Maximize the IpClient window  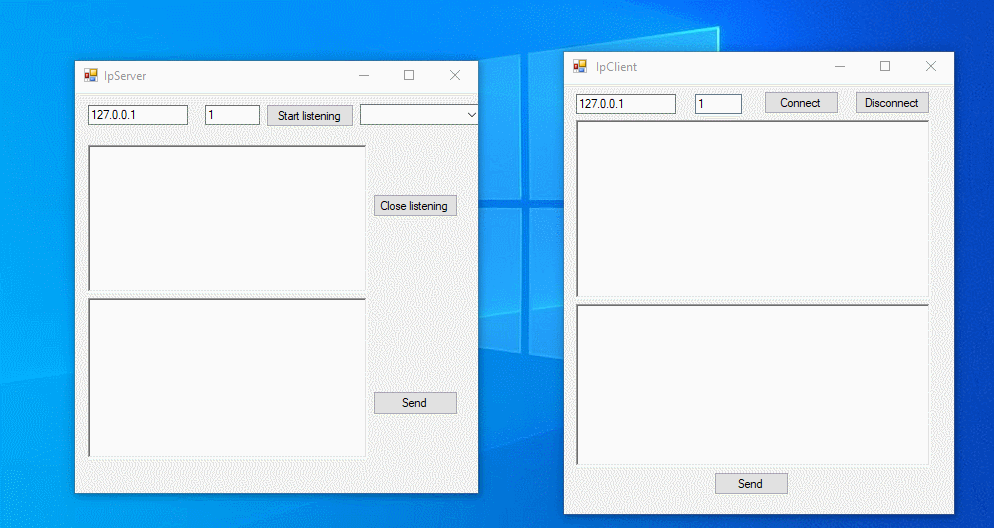pos(885,67)
